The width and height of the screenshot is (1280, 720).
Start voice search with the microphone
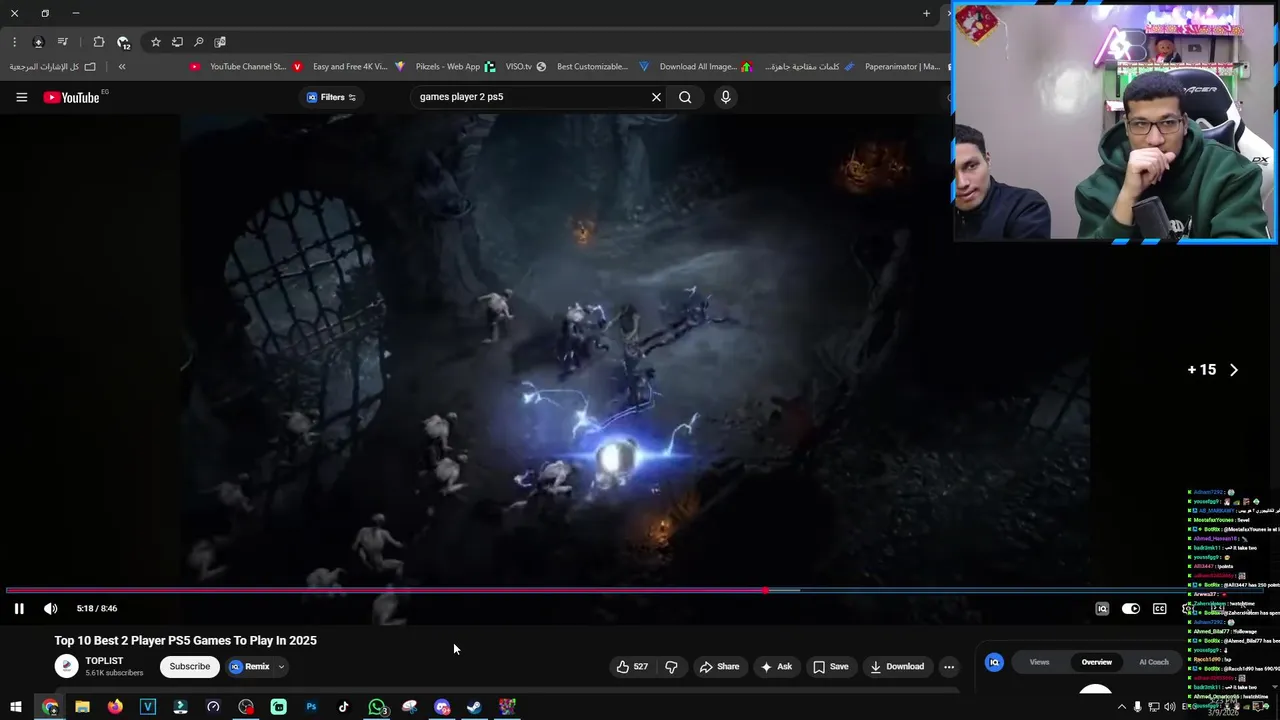pos(726,97)
